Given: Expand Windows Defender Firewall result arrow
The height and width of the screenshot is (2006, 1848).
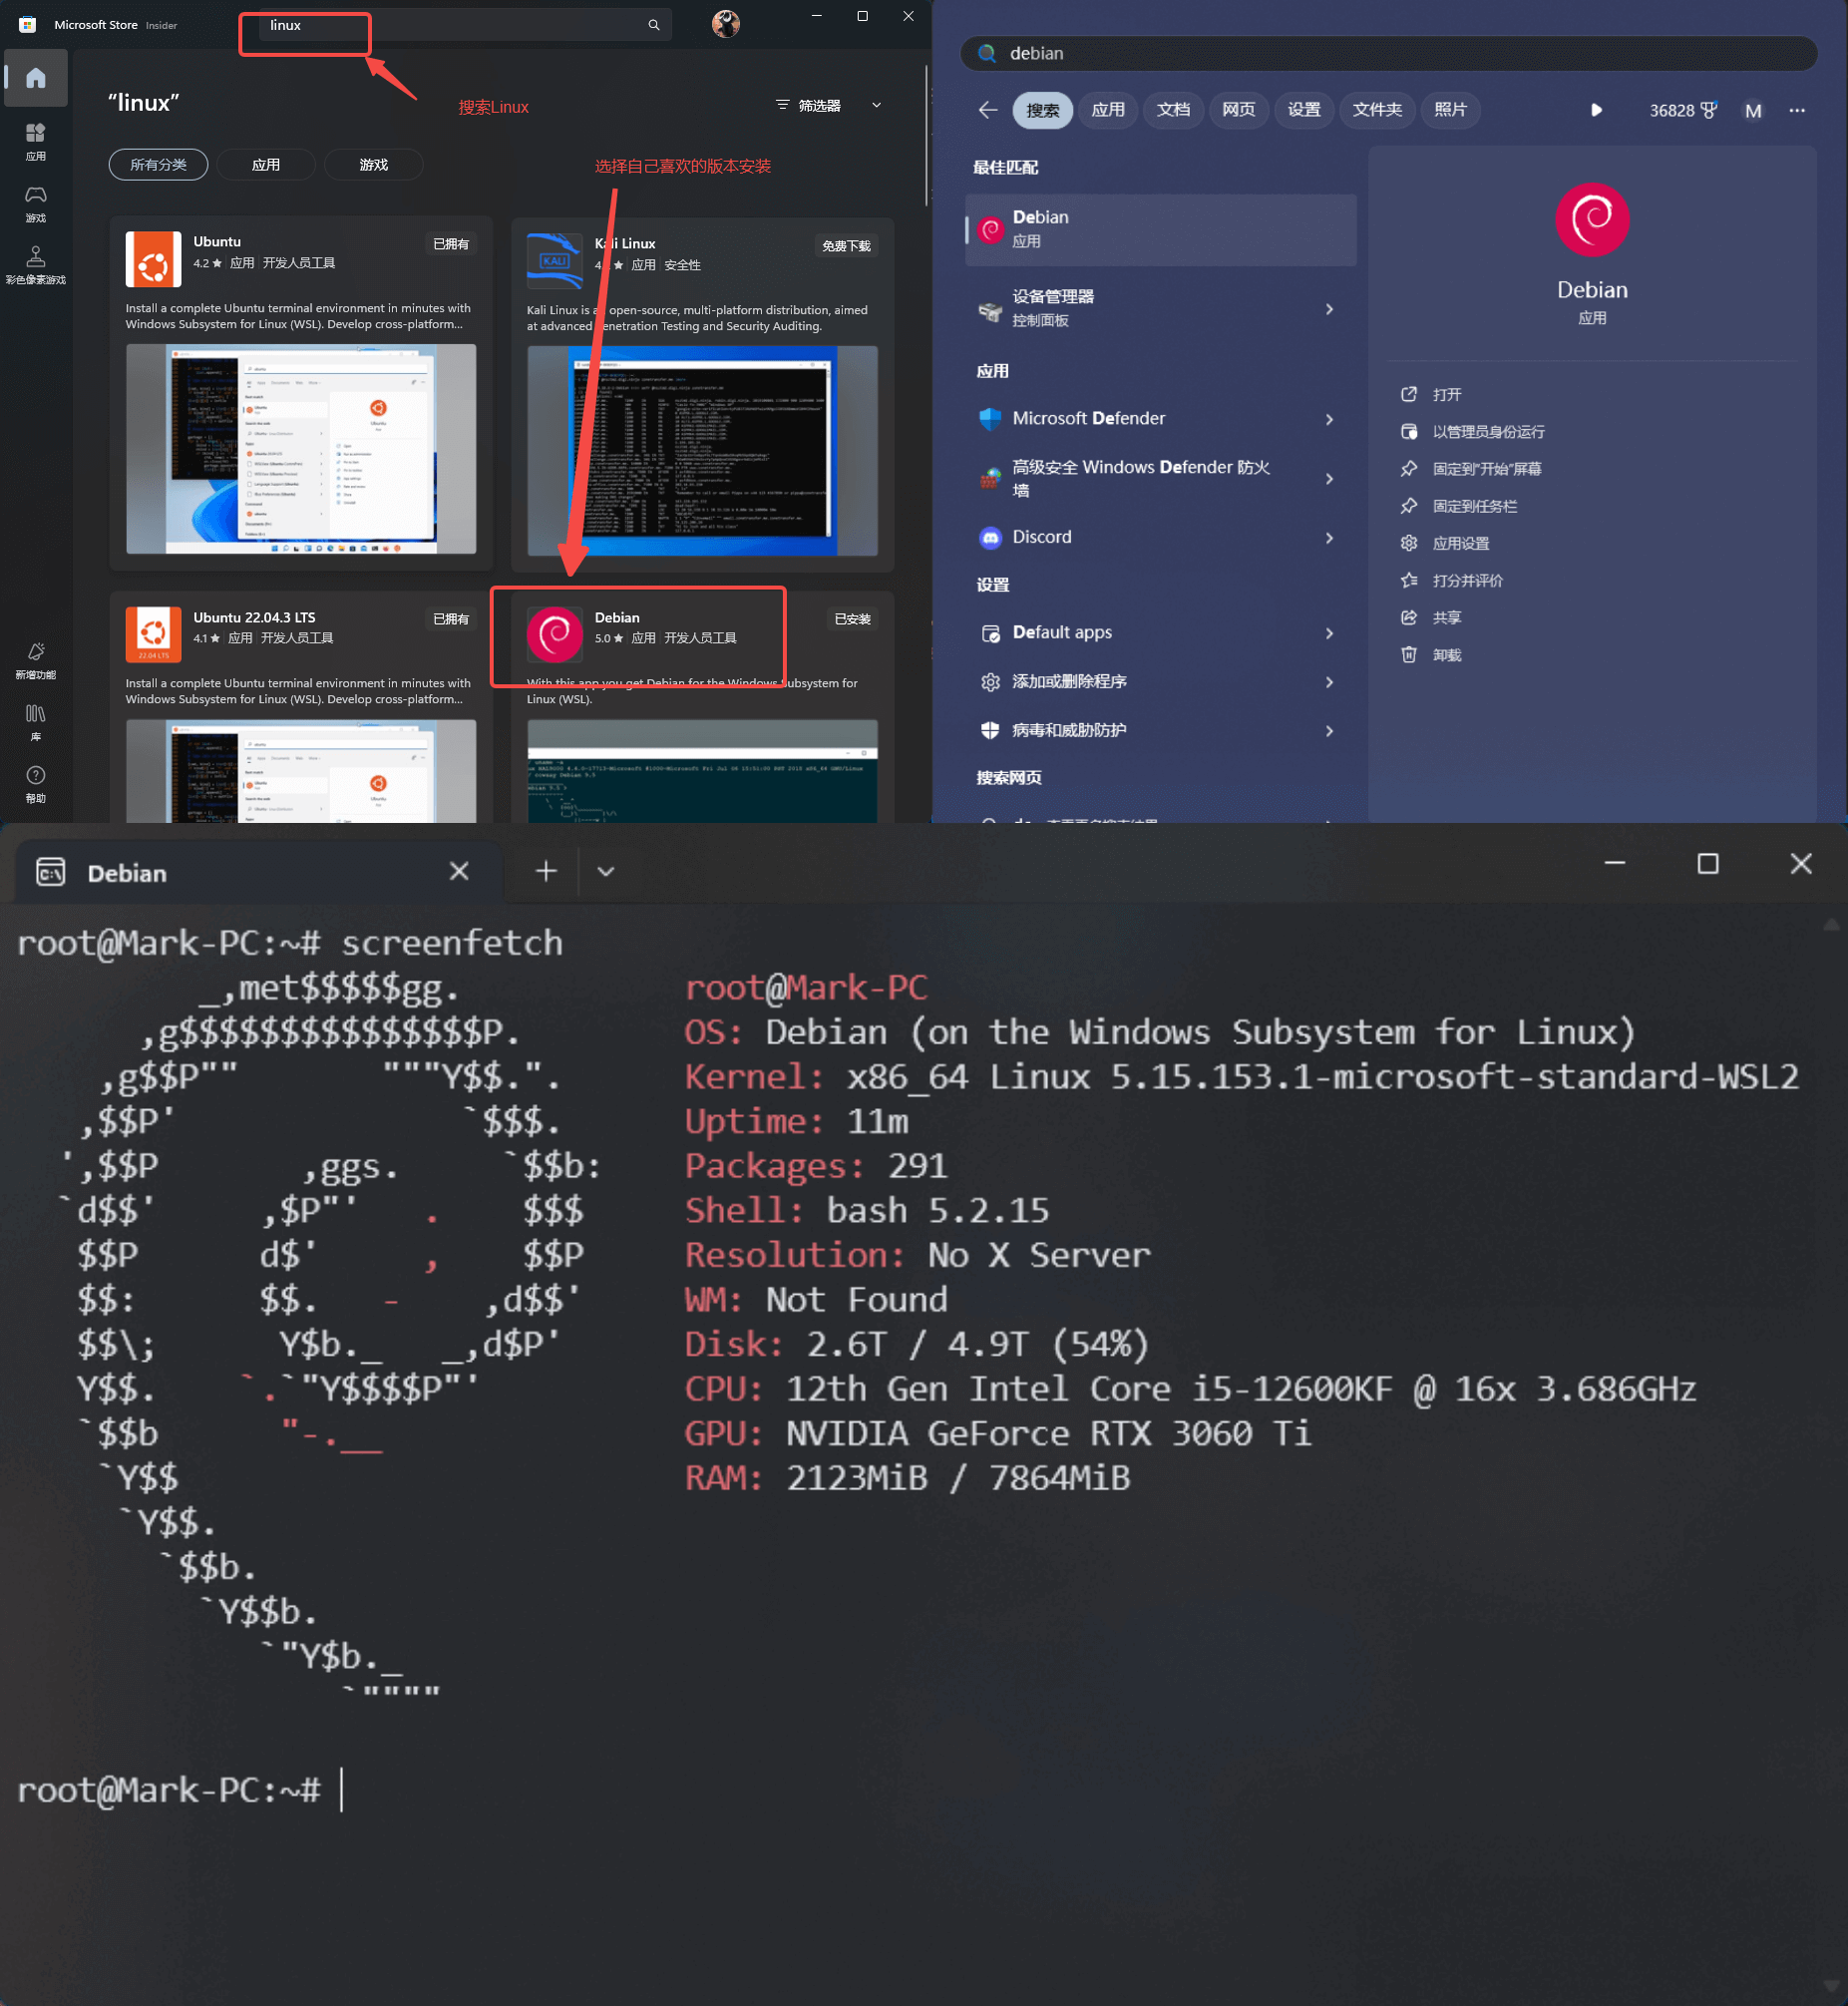Looking at the screenshot, I should [1329, 479].
